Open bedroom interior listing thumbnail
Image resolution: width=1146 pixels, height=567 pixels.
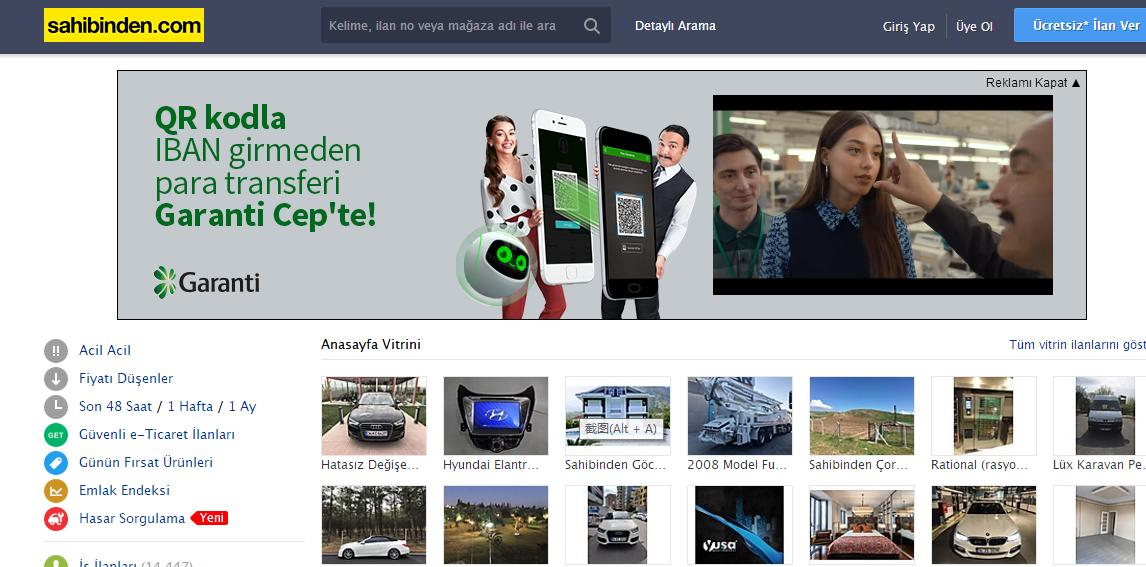(x=862, y=525)
